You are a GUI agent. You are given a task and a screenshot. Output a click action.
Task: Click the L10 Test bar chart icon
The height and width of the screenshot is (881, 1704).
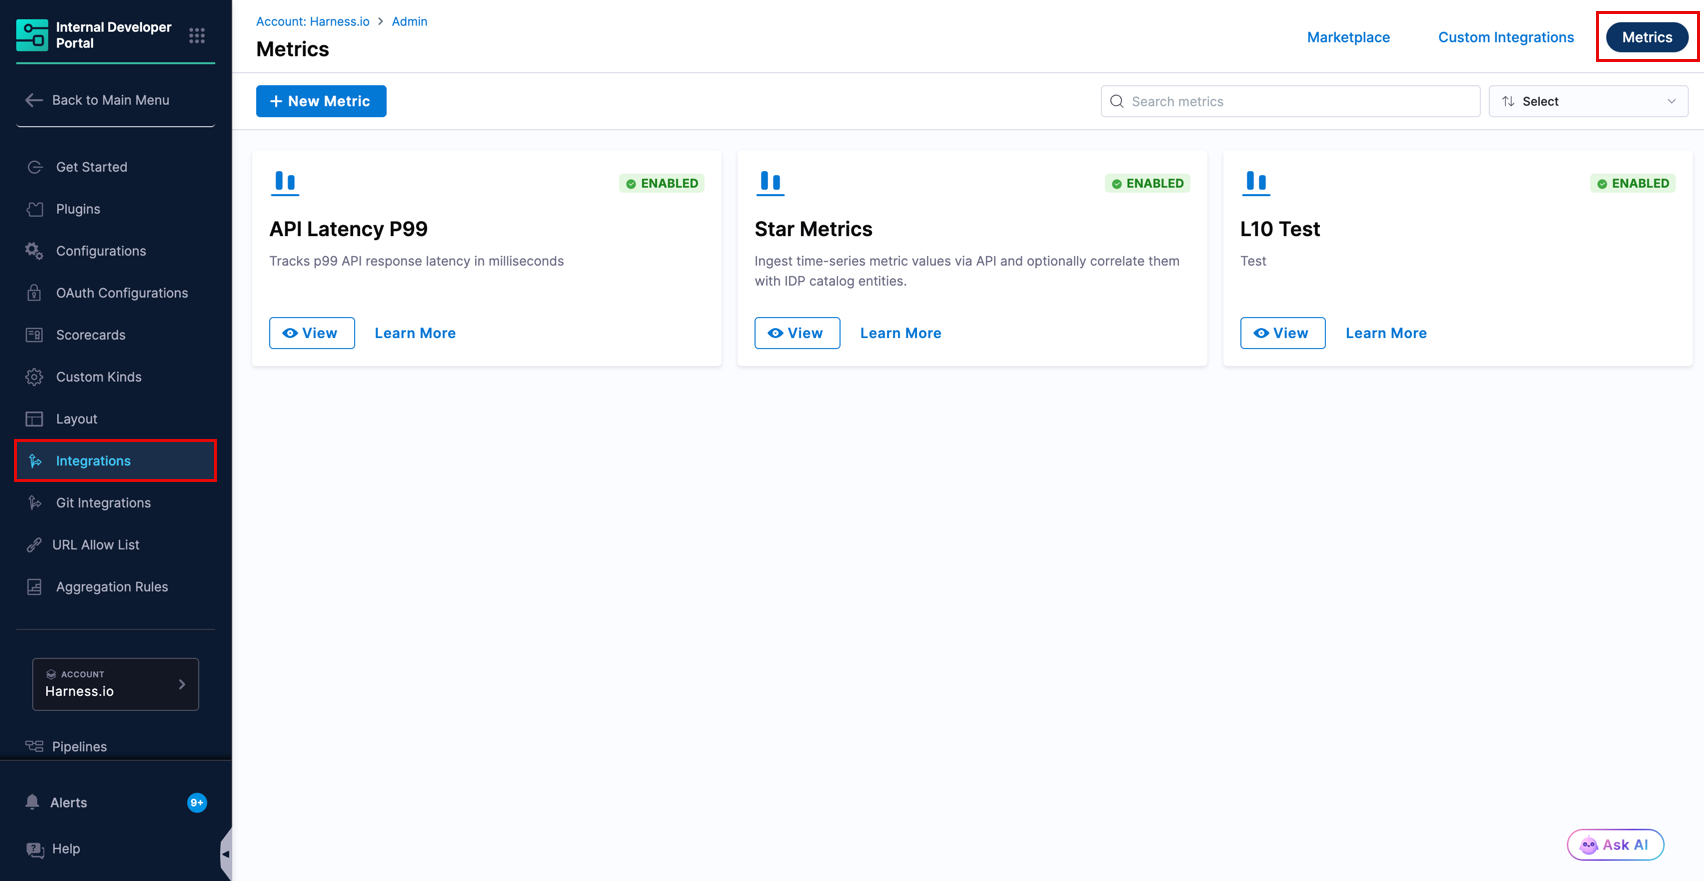pos(1256,182)
